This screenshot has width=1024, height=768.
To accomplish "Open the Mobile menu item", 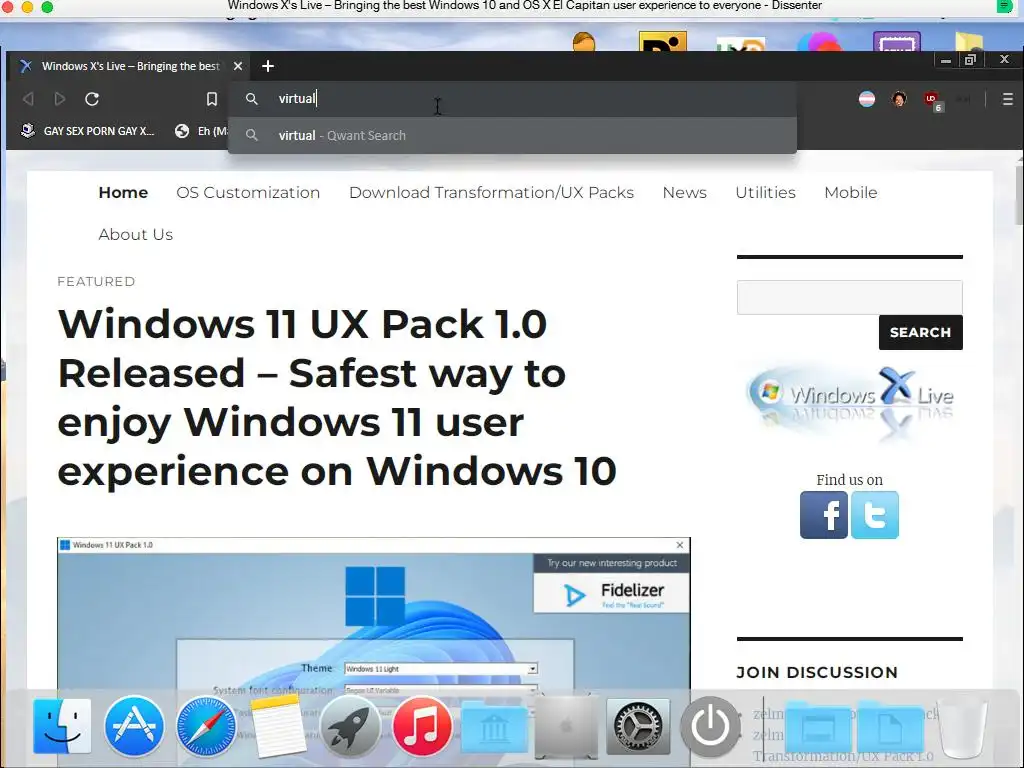I will pos(850,193).
